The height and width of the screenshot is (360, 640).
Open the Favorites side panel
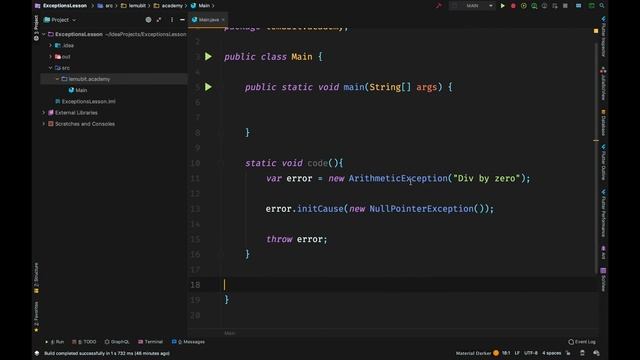coord(36,316)
